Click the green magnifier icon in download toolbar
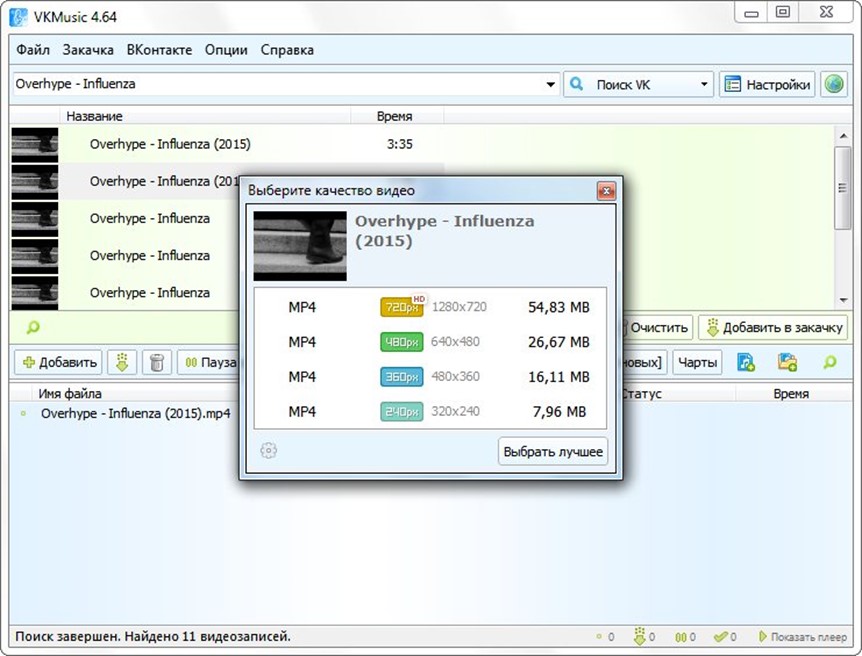 pos(830,362)
